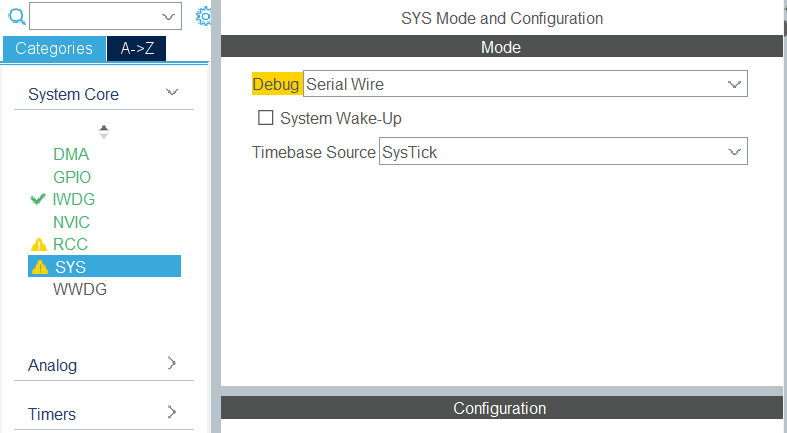
Task: Click the IWDG green checkmark icon
Action: (x=38, y=199)
